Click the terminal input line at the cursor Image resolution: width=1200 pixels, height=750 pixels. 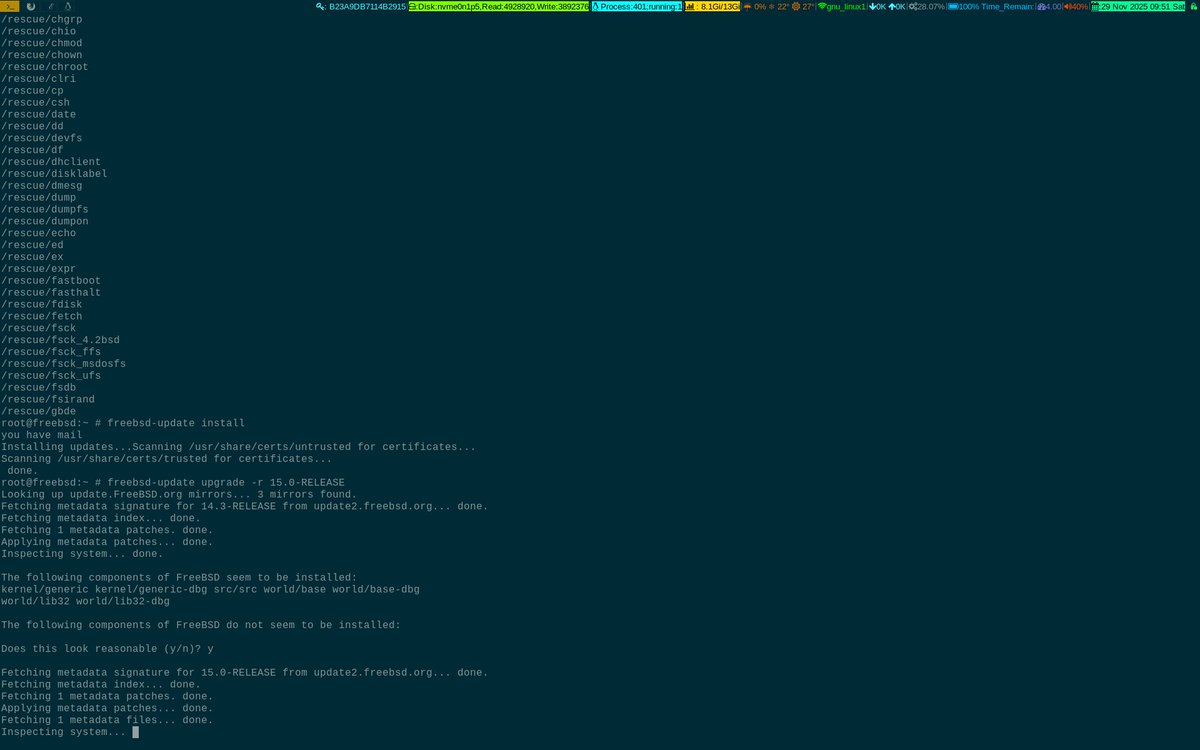[135, 731]
